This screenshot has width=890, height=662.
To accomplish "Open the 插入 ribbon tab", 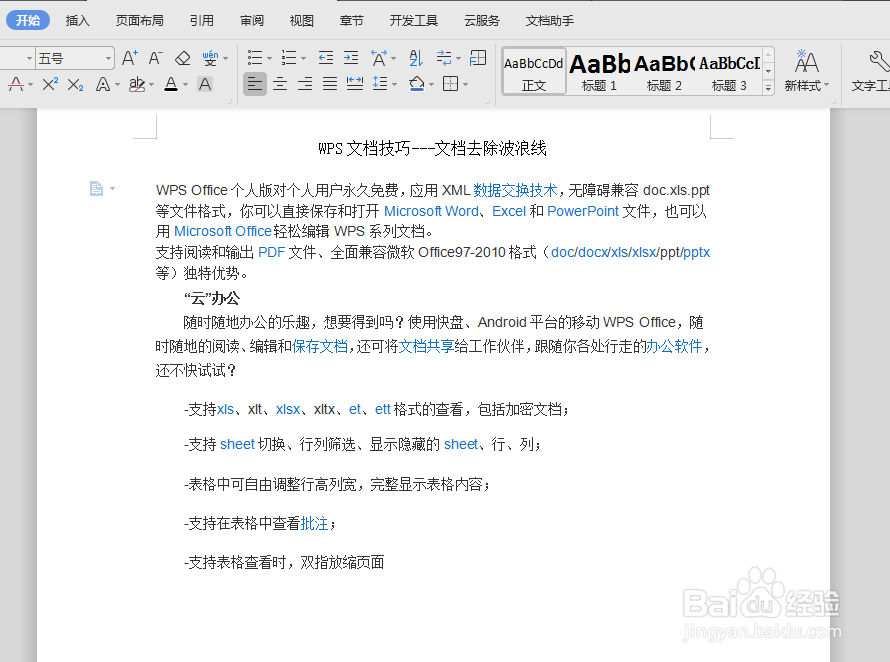I will (x=77, y=21).
